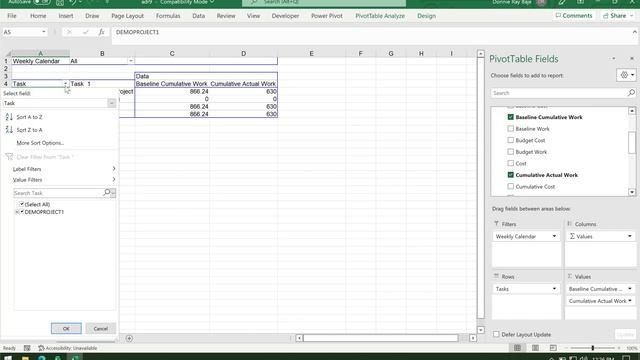Click the formula bar enter checkmark icon

[85, 32]
